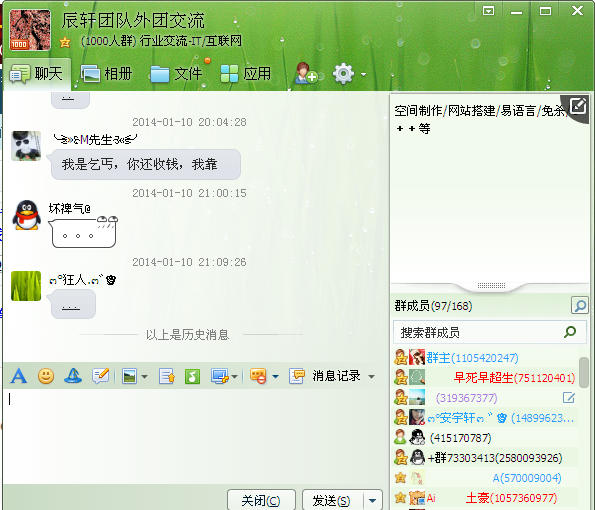Select member A(570009004)

(485, 478)
